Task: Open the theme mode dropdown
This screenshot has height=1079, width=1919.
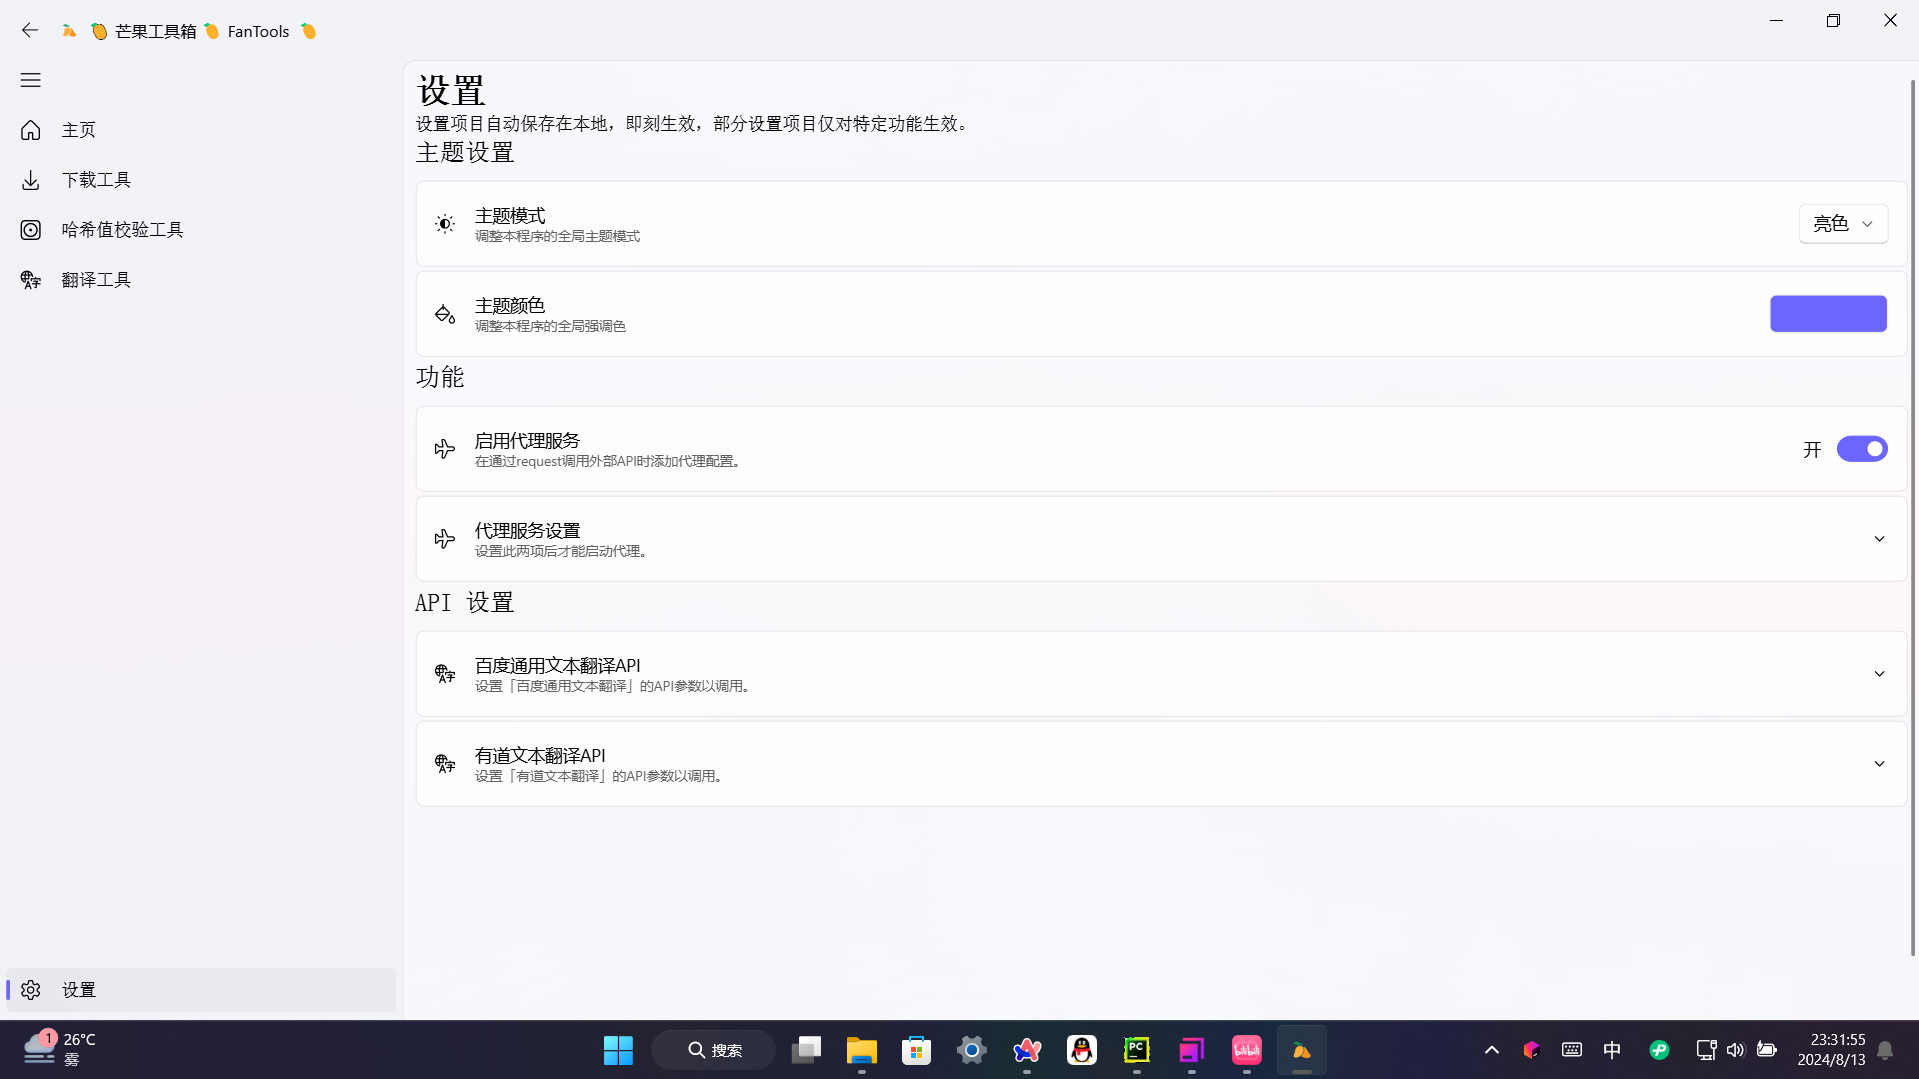Action: pyautogui.click(x=1842, y=224)
